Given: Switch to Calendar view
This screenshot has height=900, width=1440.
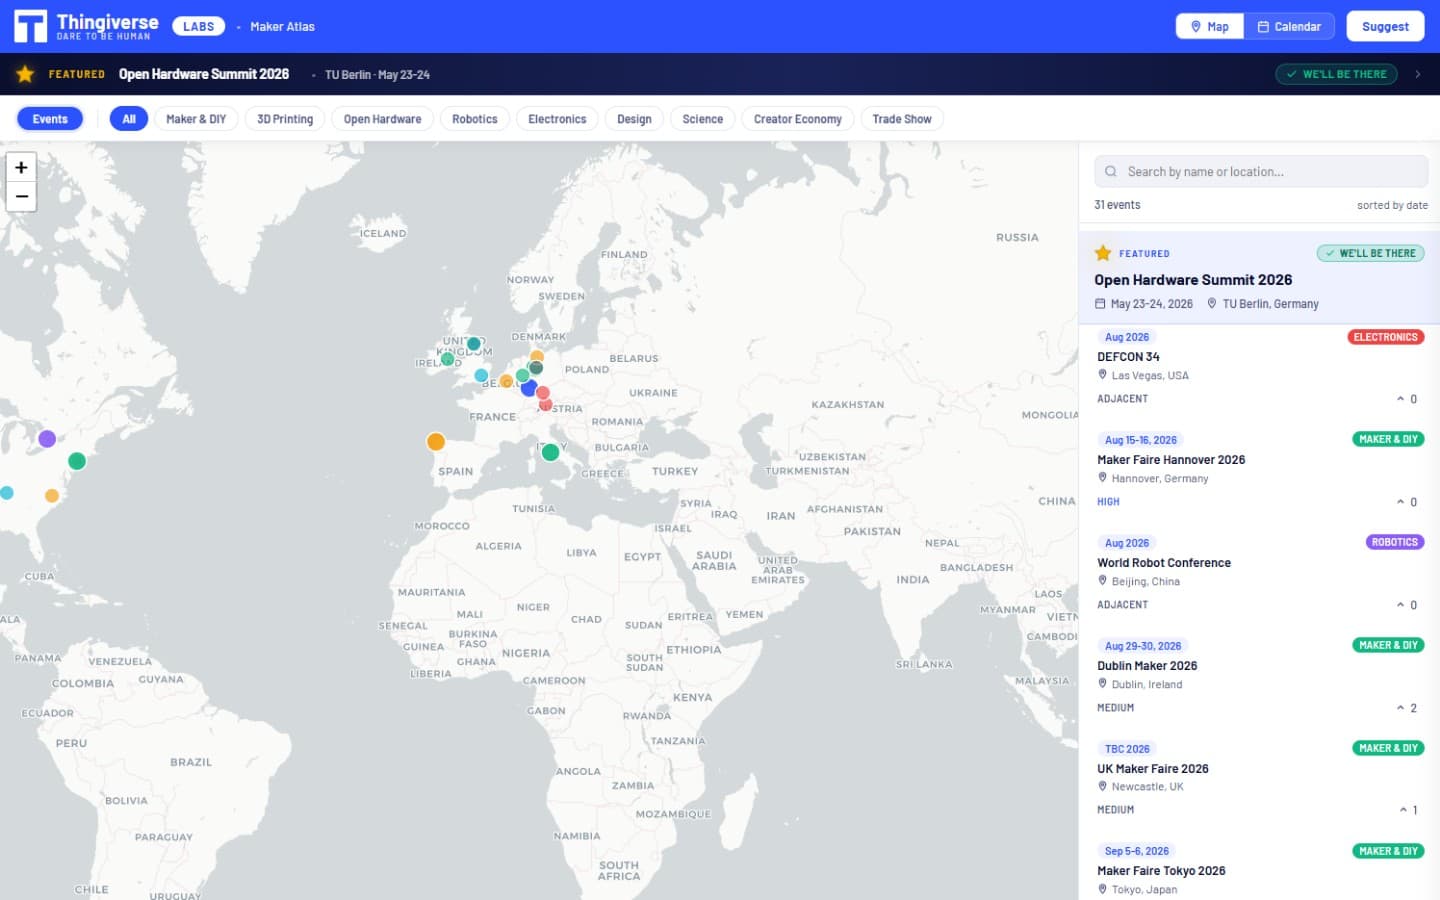Looking at the screenshot, I should pos(1289,27).
